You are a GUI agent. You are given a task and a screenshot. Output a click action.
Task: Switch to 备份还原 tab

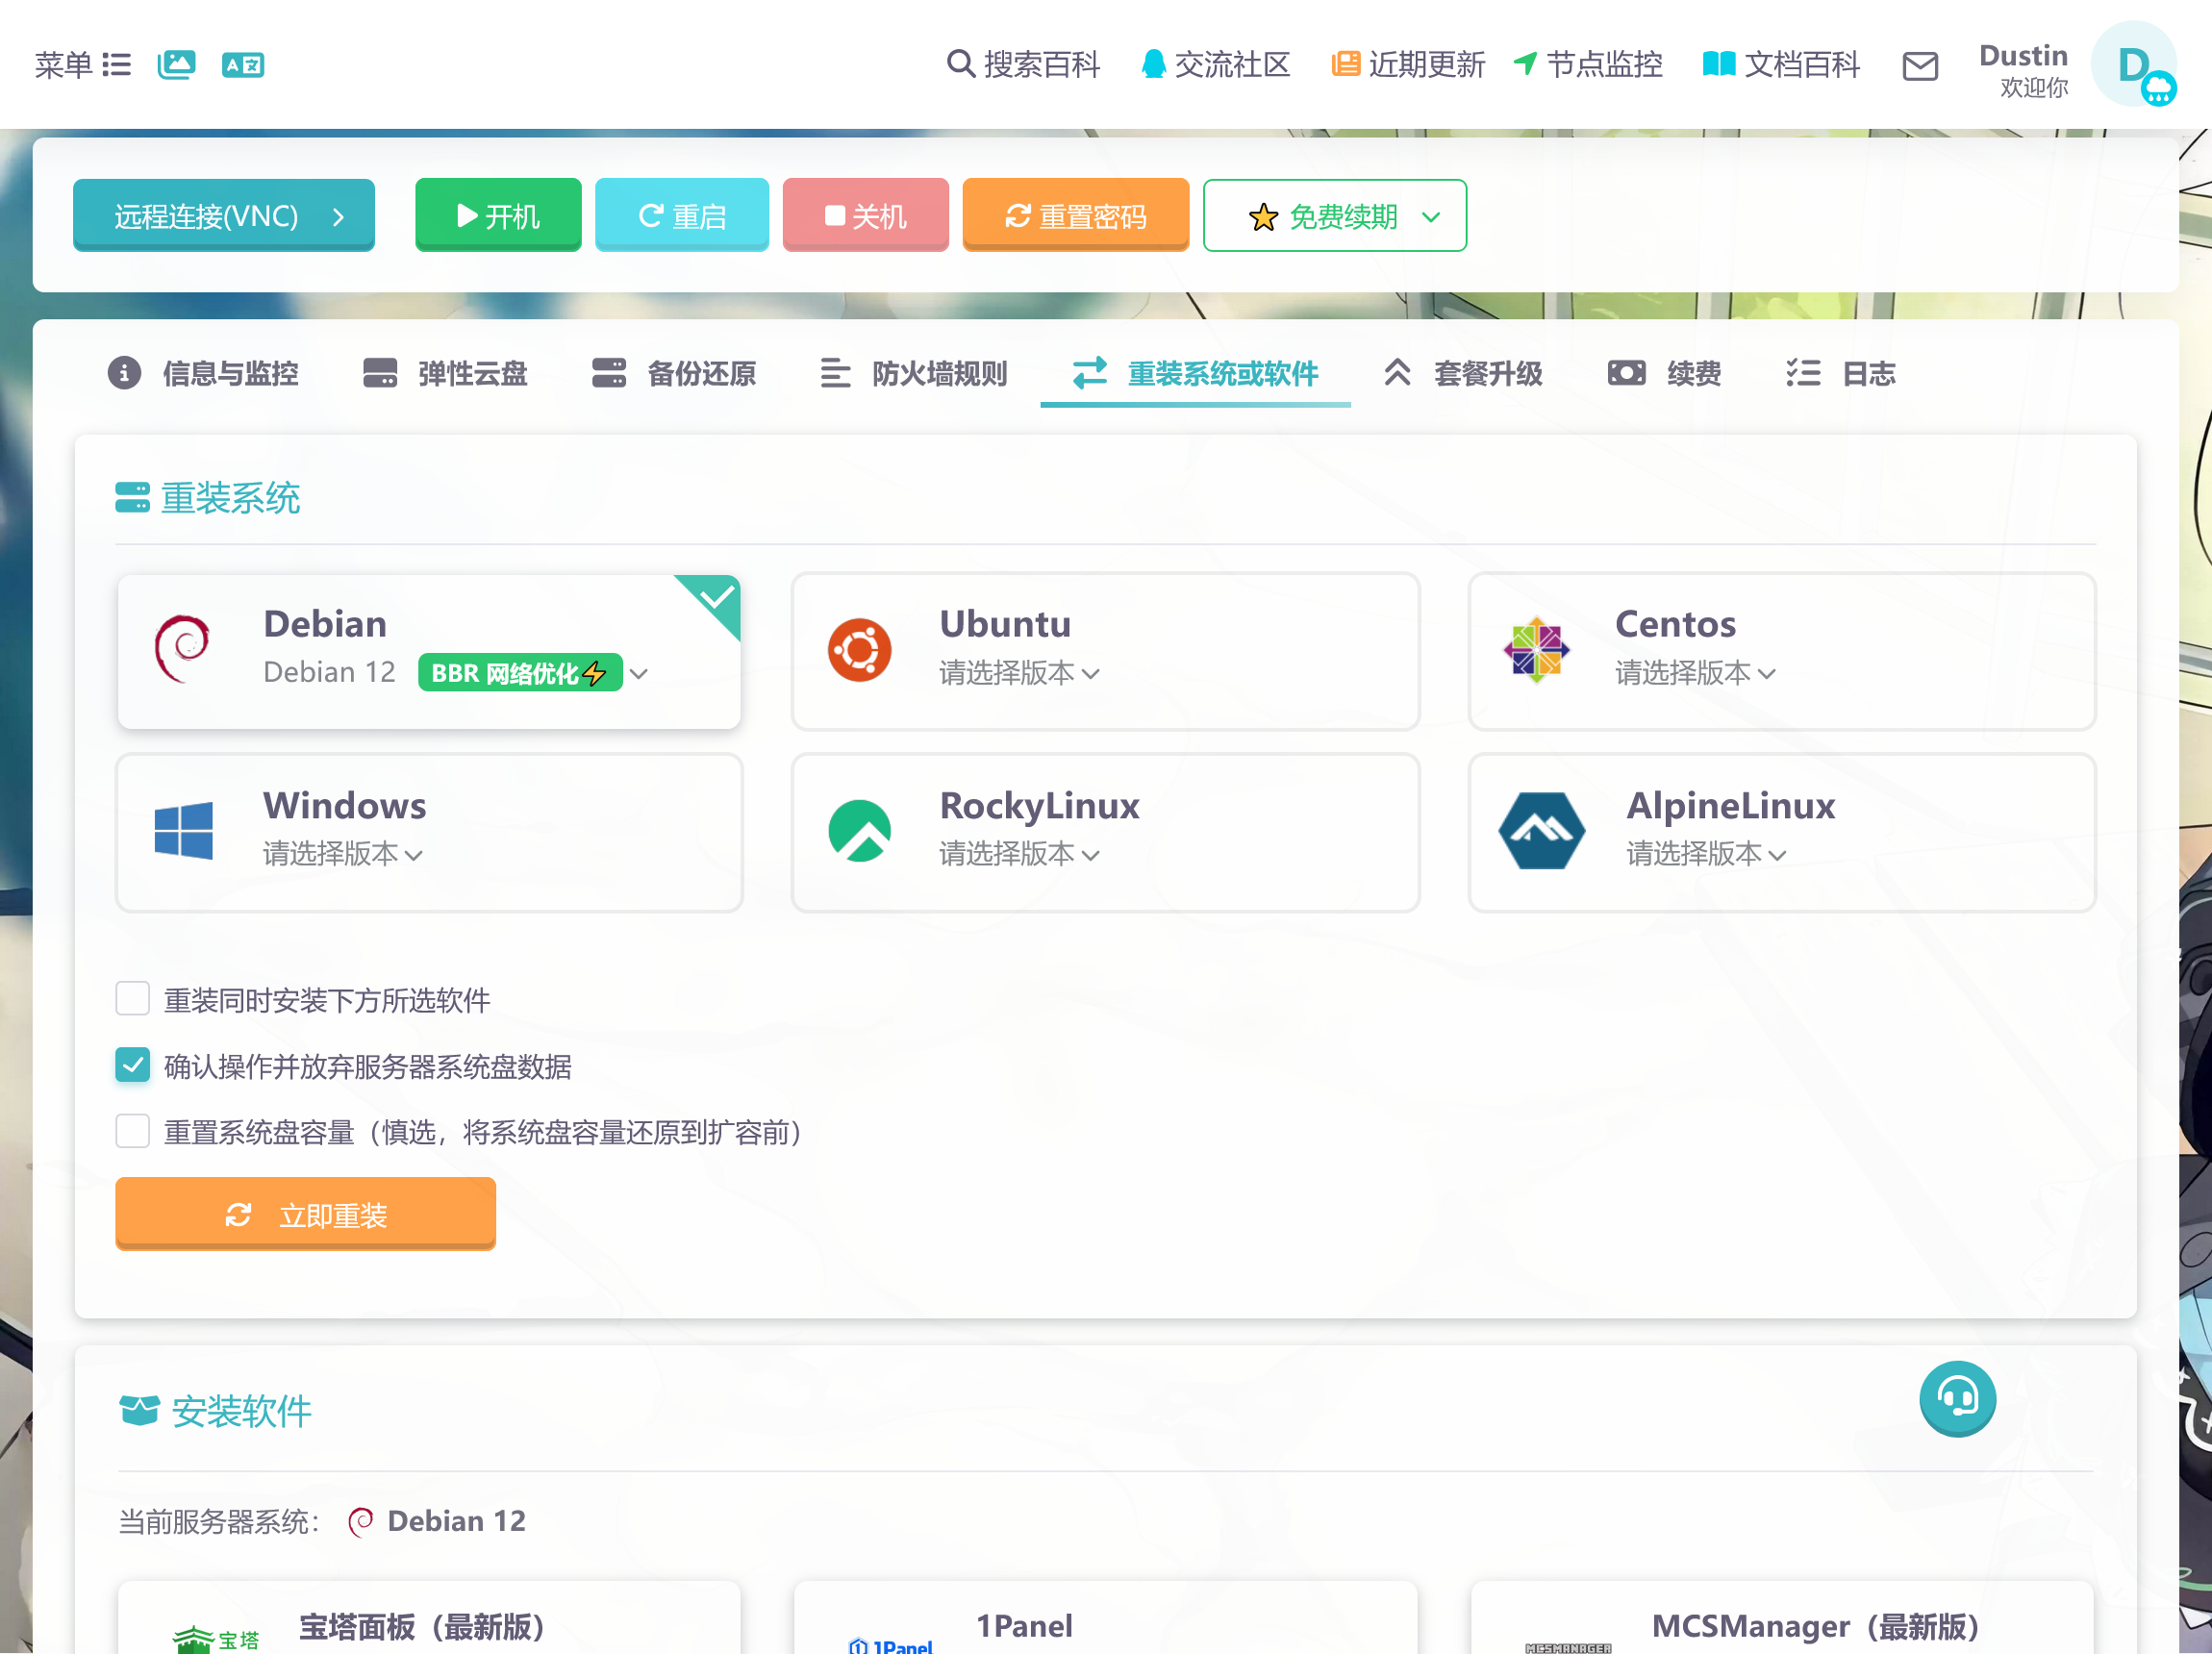(x=674, y=374)
